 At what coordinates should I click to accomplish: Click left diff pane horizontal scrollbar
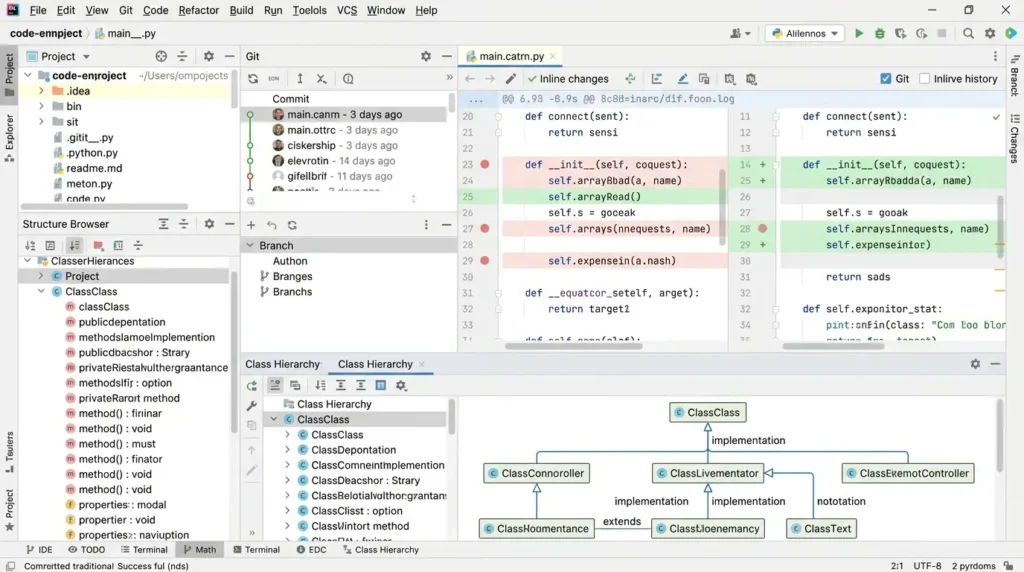click(x=573, y=346)
